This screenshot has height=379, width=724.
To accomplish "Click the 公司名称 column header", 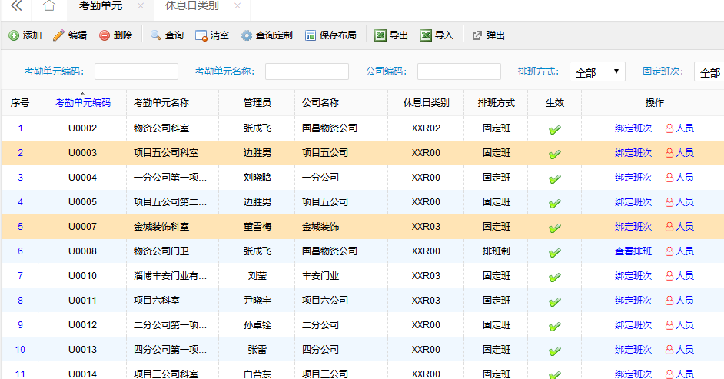I will (x=320, y=102).
